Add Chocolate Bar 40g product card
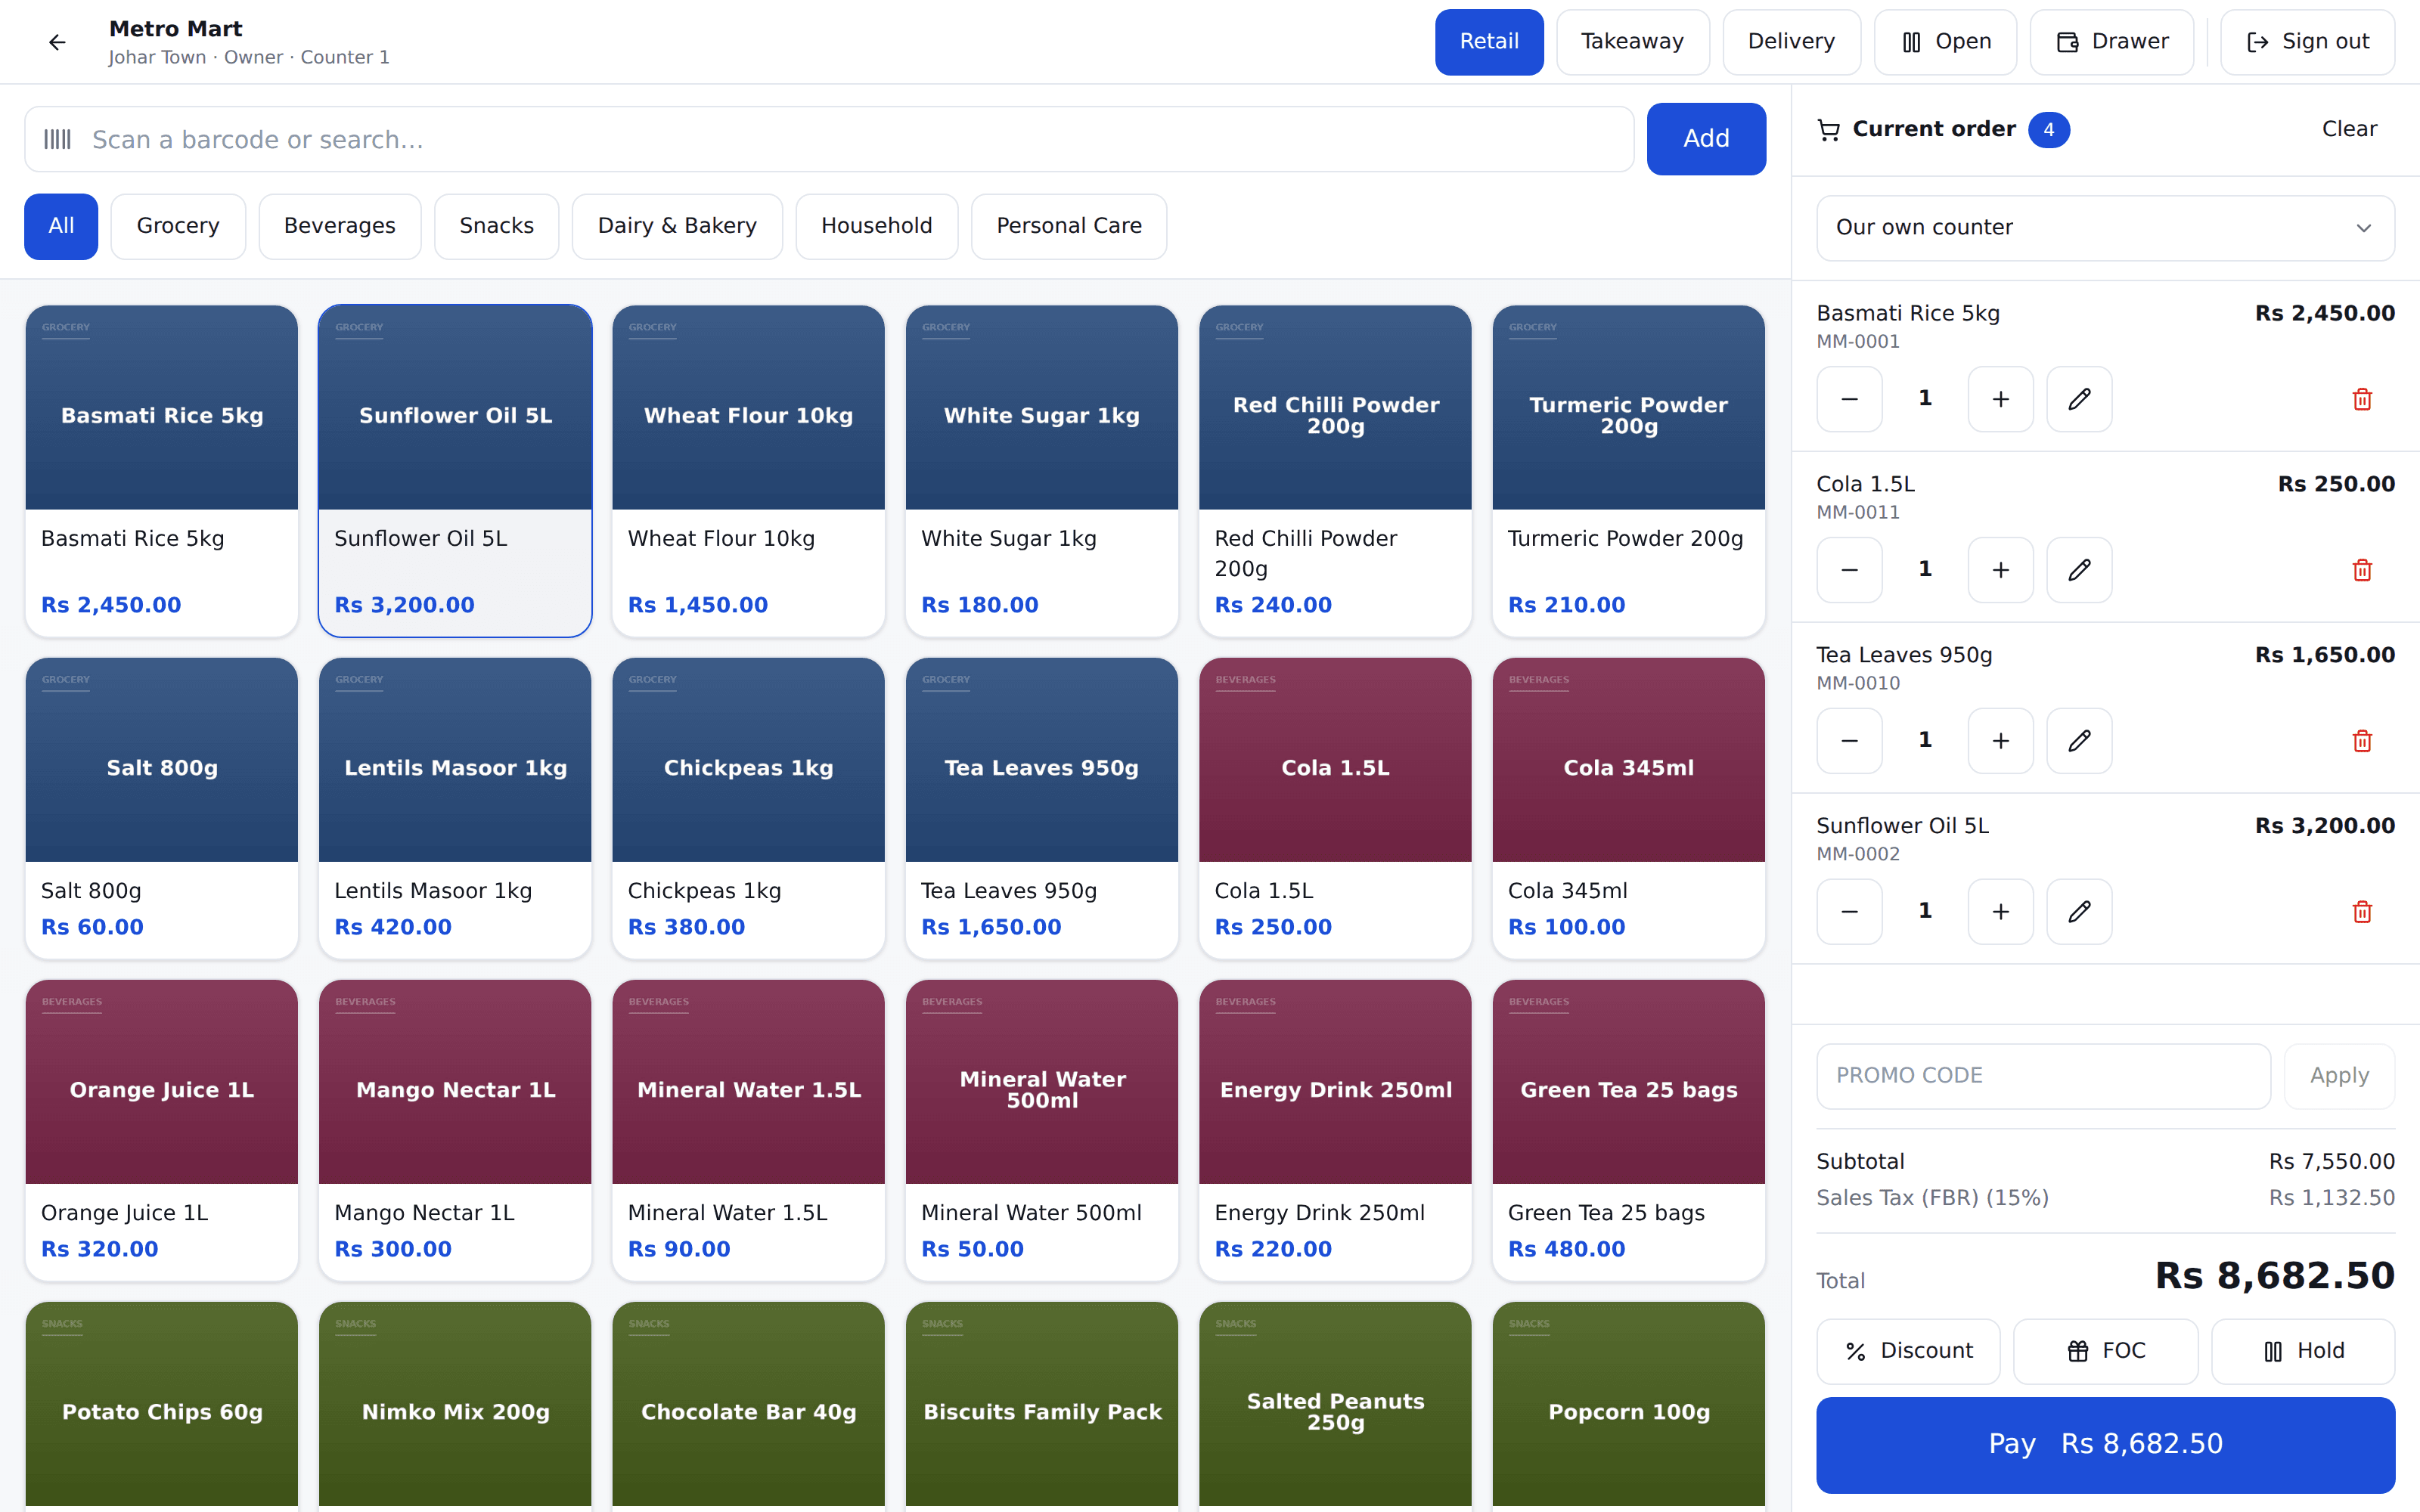This screenshot has height=1512, width=2420. (748, 1406)
